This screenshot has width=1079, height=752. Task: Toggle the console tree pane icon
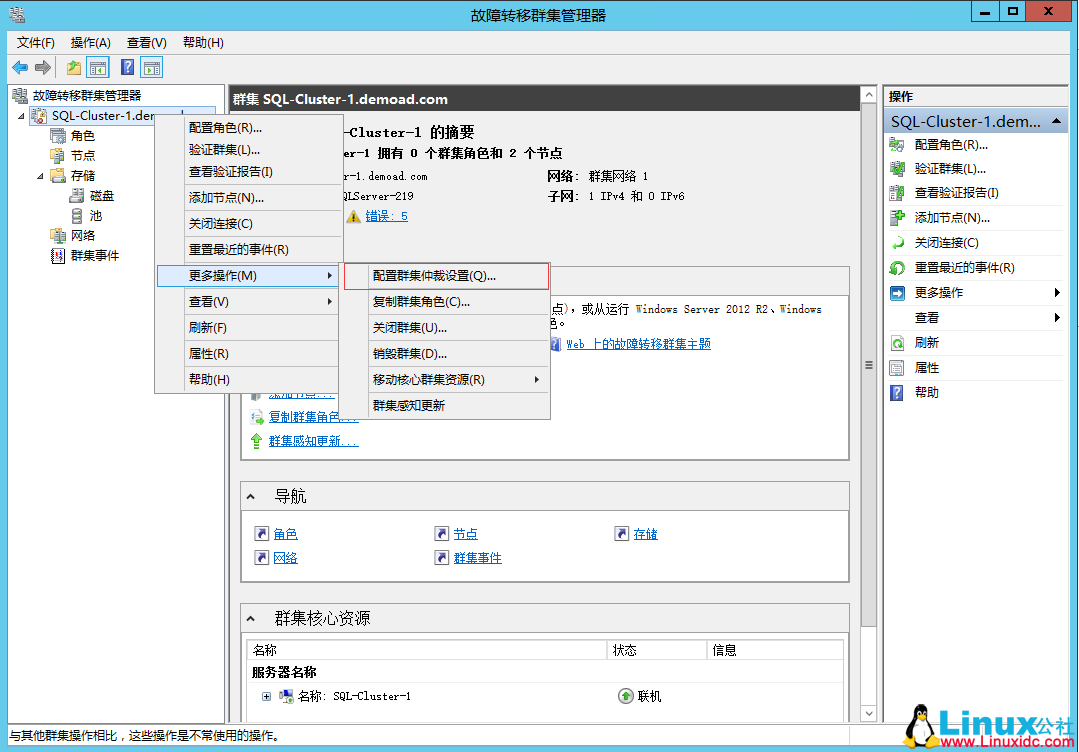coord(98,67)
